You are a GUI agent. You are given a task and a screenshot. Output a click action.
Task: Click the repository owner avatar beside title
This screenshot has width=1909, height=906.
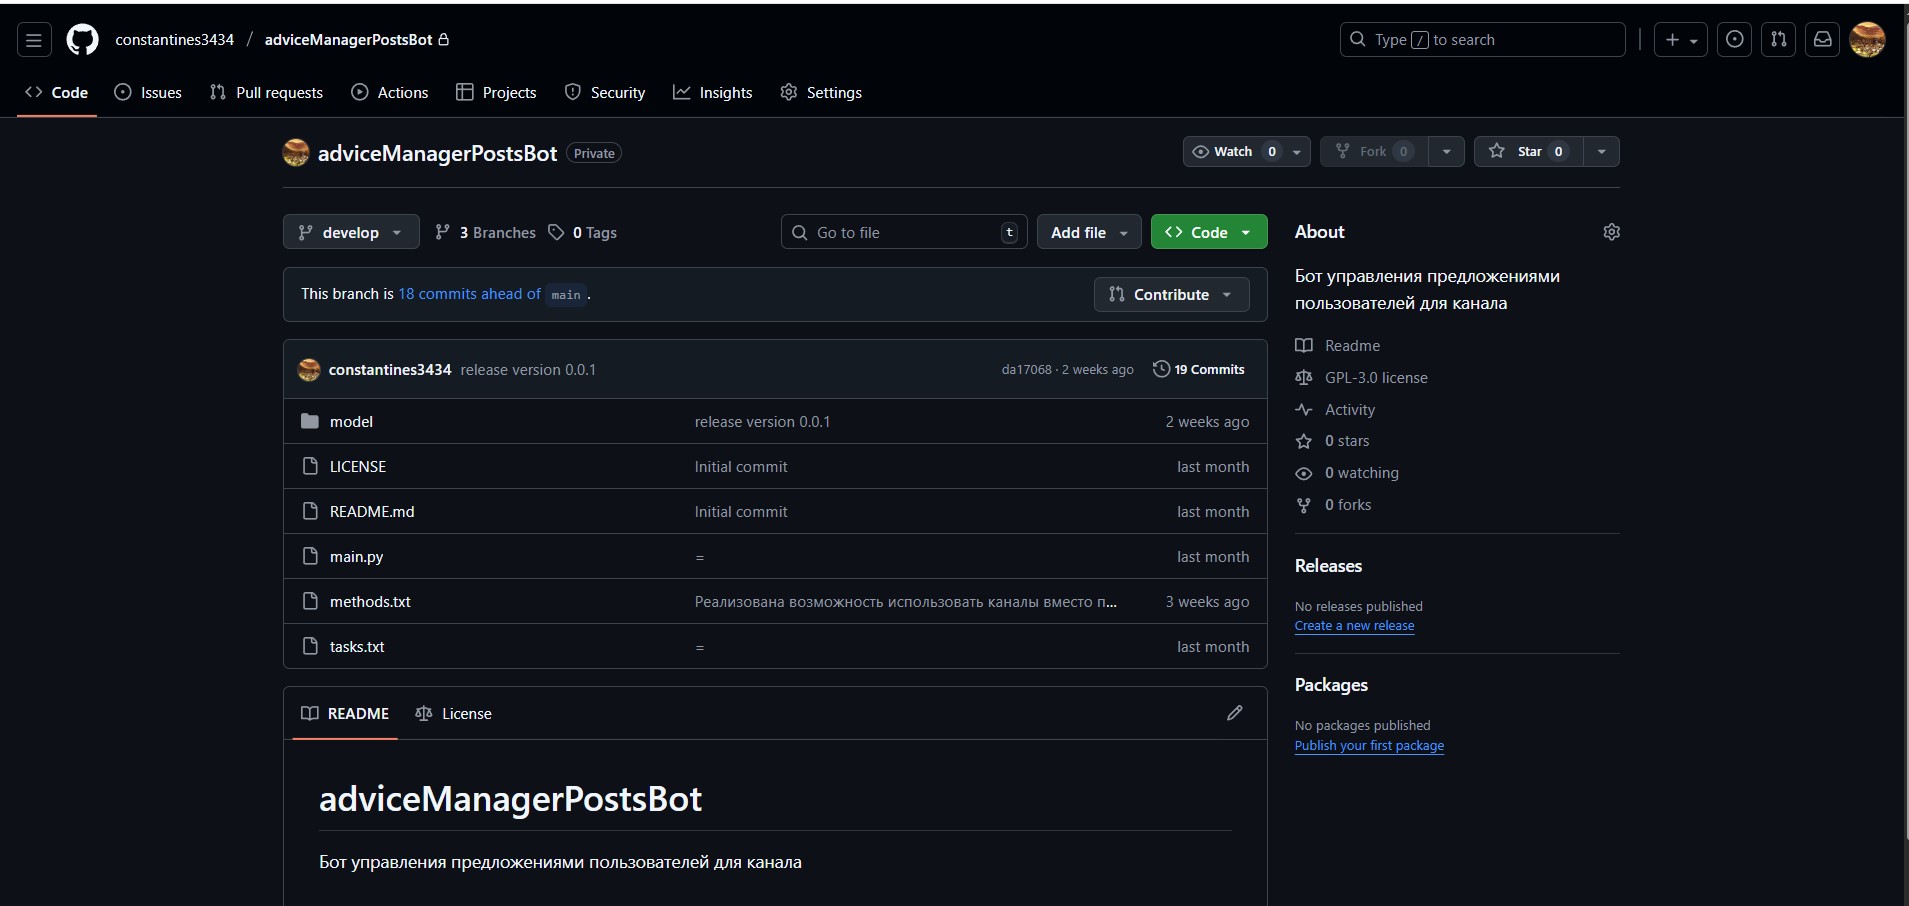[296, 153]
